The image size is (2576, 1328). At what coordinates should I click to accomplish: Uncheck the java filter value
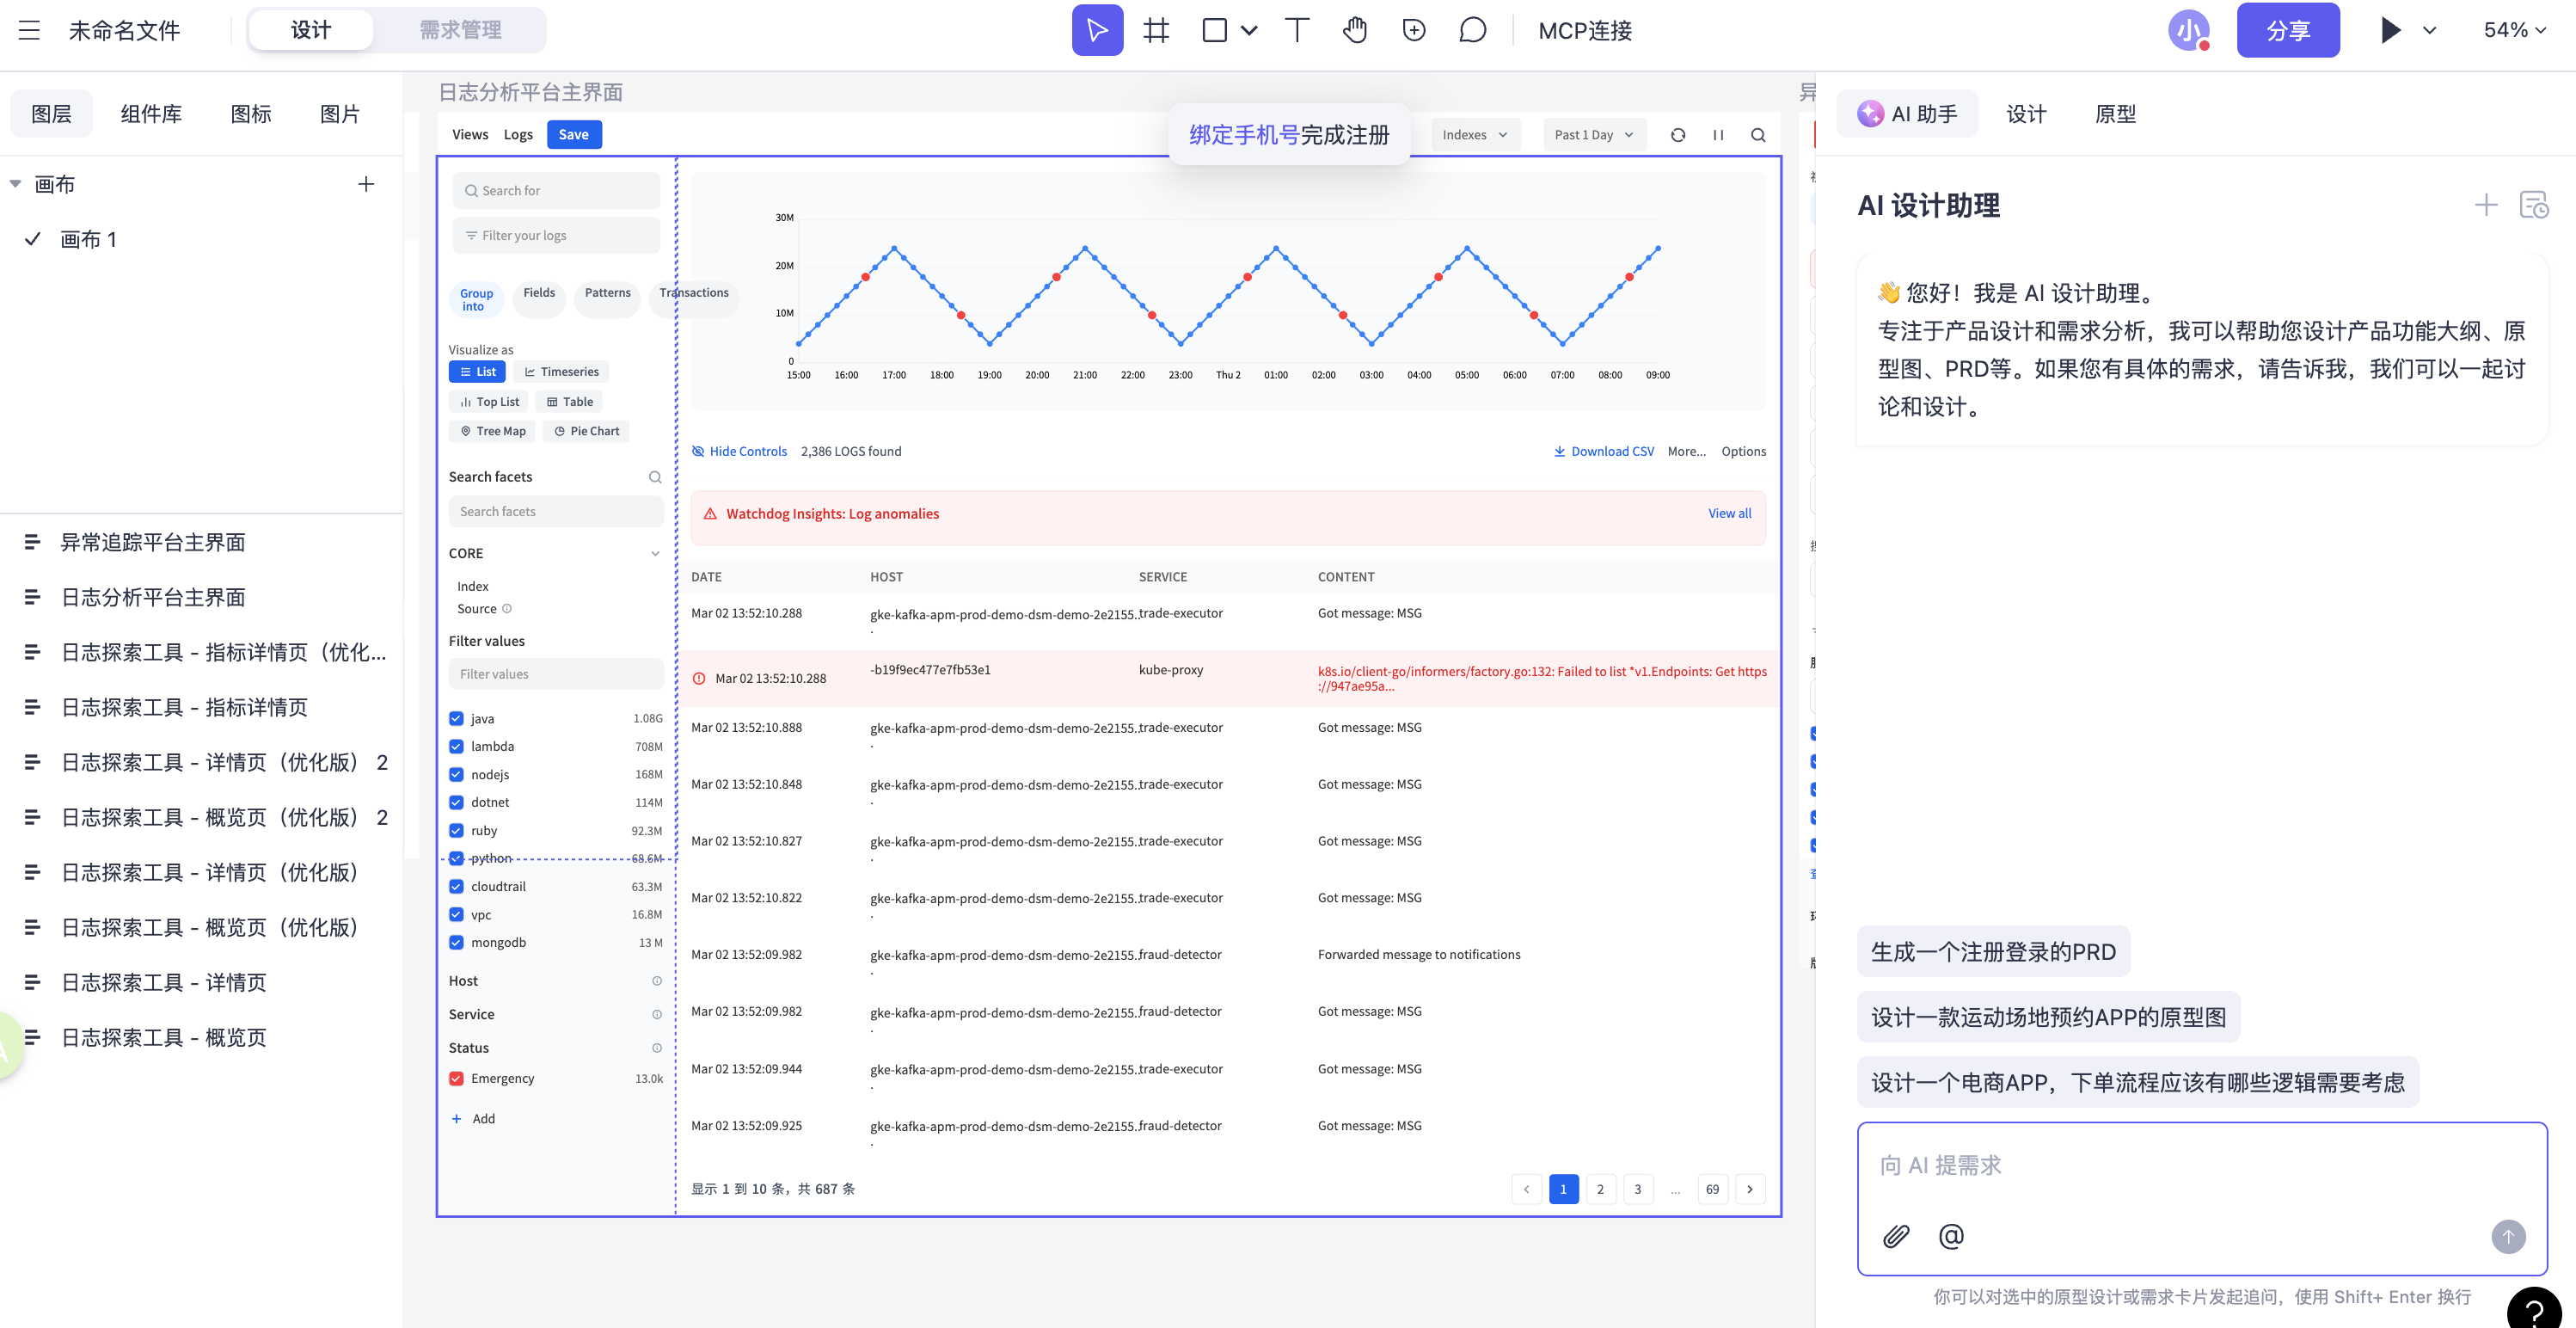(457, 718)
